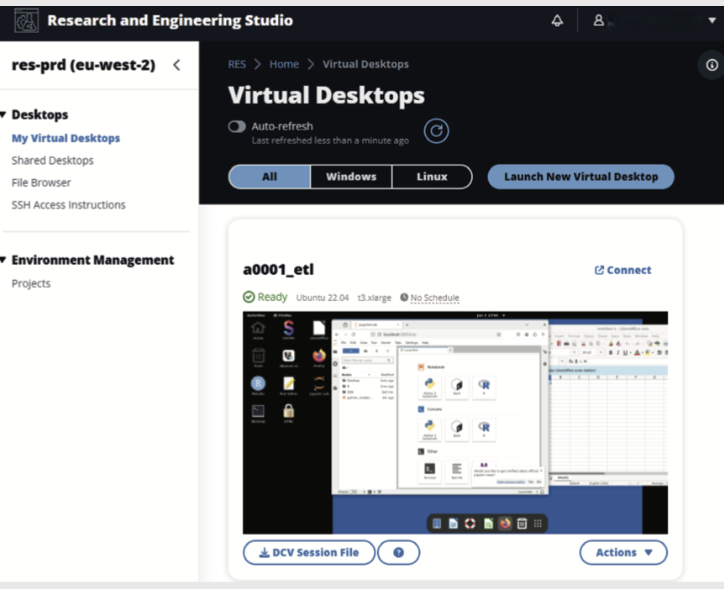Select the Linux filter segment
Image resolution: width=724 pixels, height=589 pixels.
pos(432,177)
